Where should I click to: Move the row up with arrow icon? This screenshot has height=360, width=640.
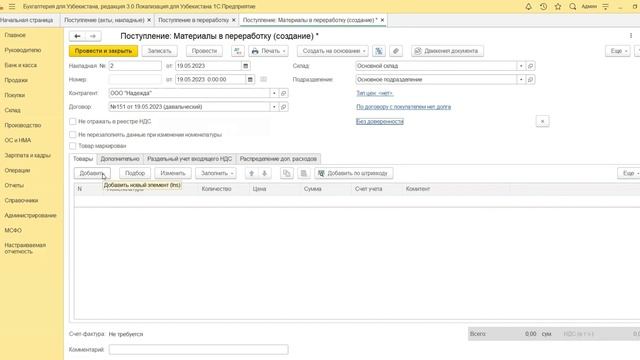coord(251,173)
